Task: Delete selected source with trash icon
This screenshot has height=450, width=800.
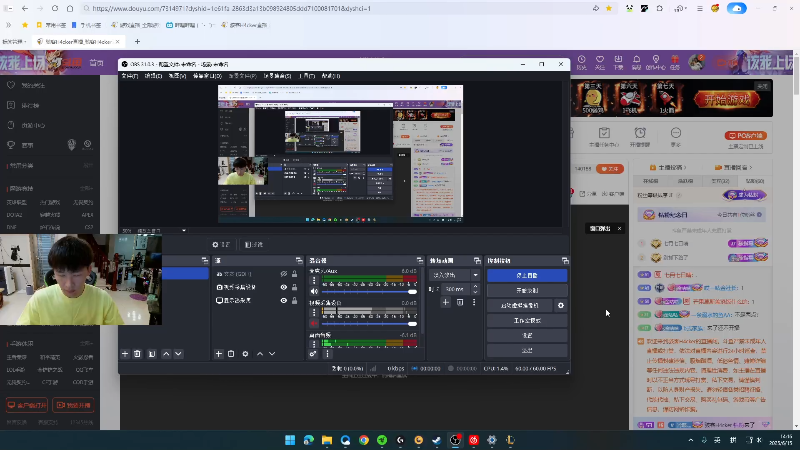Action: pyautogui.click(x=231, y=354)
